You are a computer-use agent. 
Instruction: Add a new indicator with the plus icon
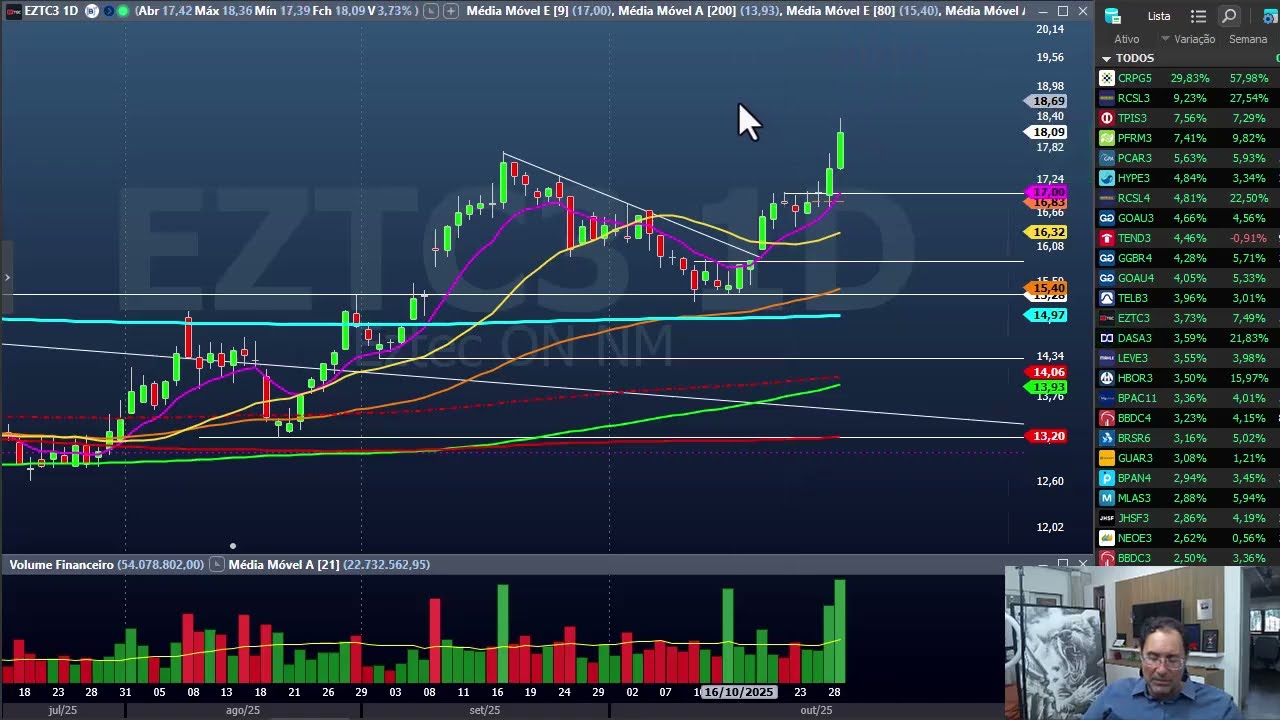pos(451,11)
